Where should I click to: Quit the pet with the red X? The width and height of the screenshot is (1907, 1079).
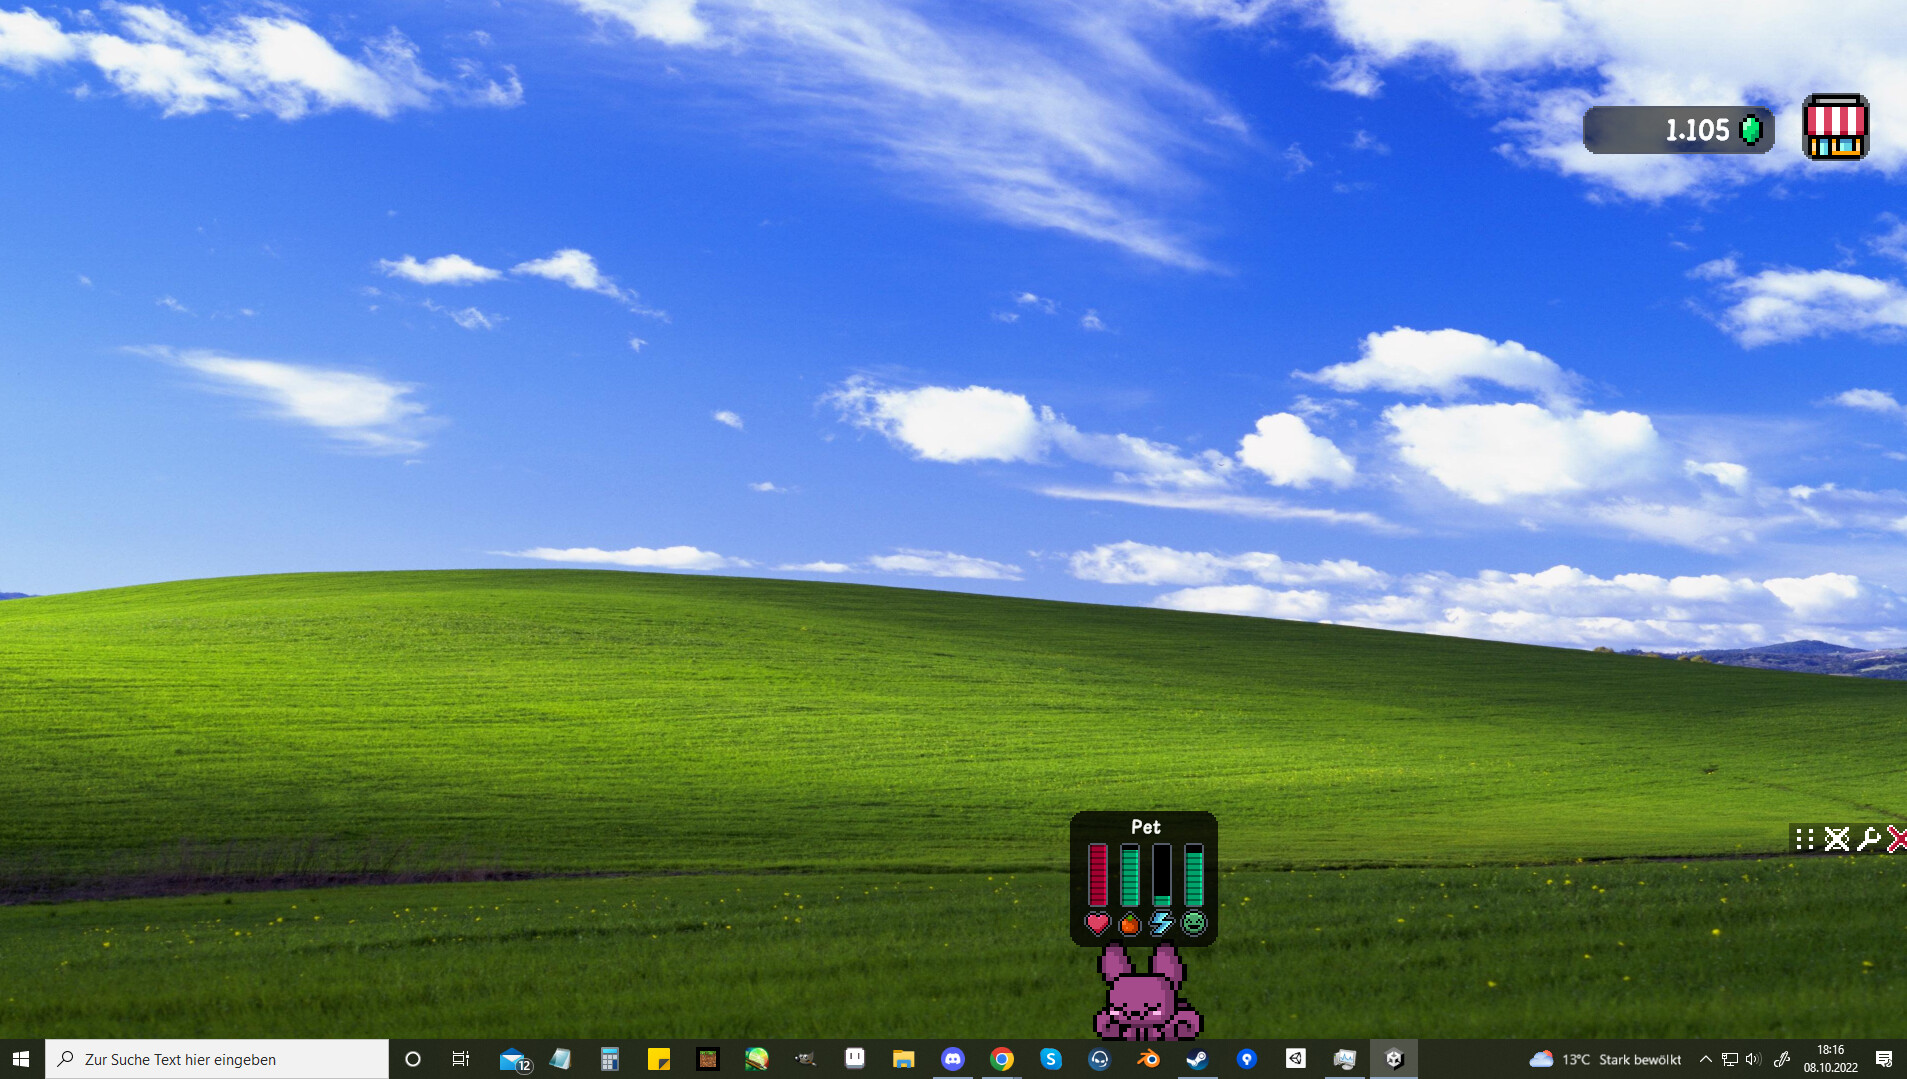pos(1898,840)
